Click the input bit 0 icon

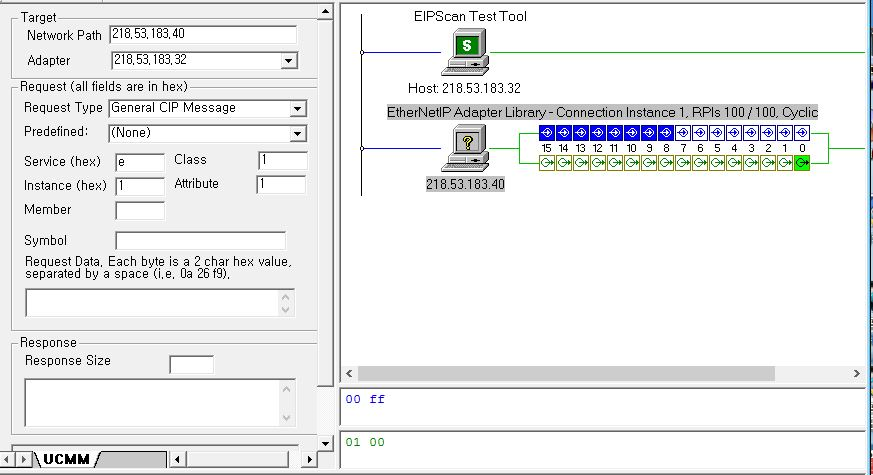click(x=802, y=133)
